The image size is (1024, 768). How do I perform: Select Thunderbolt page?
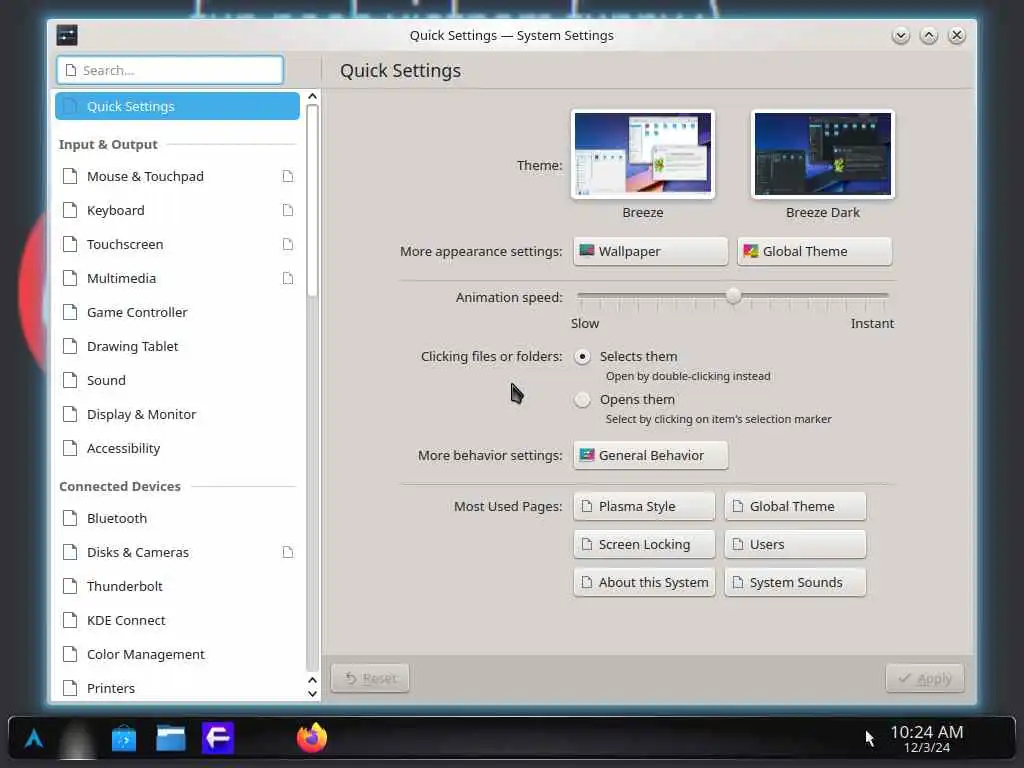tap(177, 586)
